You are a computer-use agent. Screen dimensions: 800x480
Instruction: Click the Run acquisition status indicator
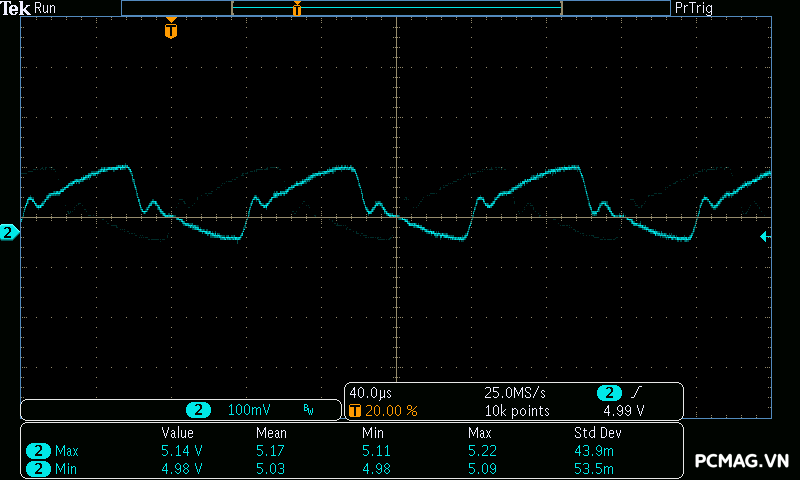click(x=45, y=8)
